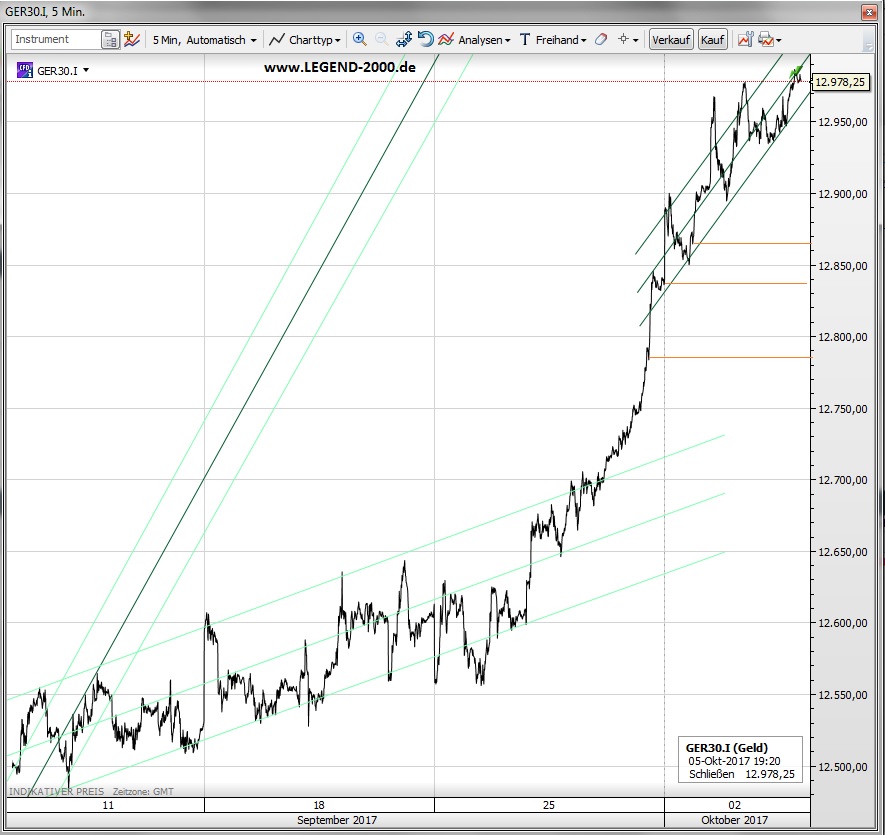Image resolution: width=885 pixels, height=835 pixels.
Task: Click the Kauf button
Action: (712, 40)
